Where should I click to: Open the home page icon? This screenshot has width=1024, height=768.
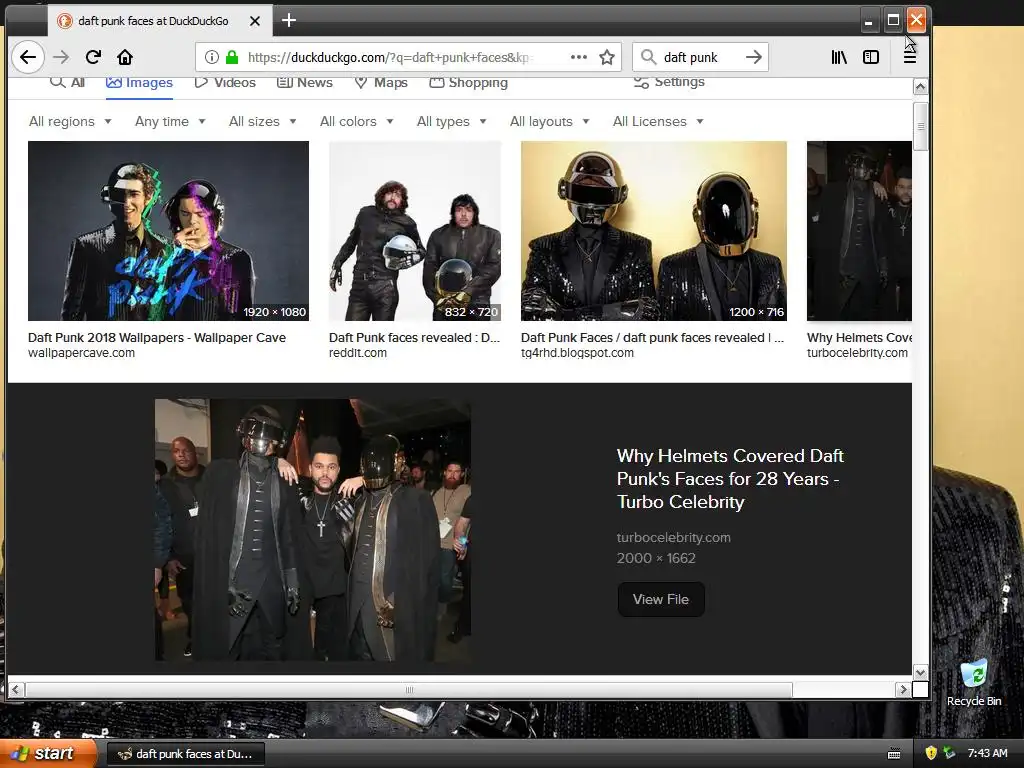point(125,57)
